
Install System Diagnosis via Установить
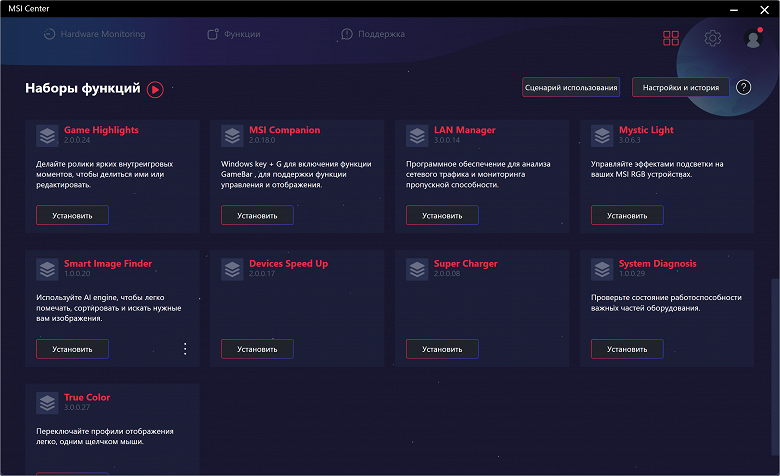[627, 349]
